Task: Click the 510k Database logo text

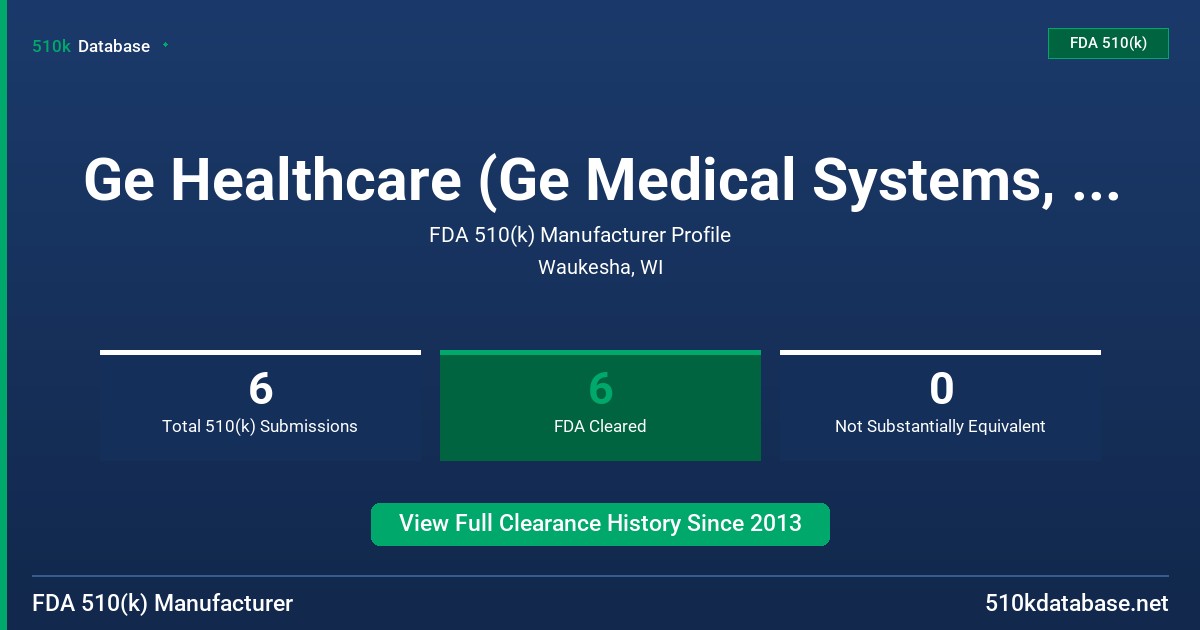Action: point(91,46)
